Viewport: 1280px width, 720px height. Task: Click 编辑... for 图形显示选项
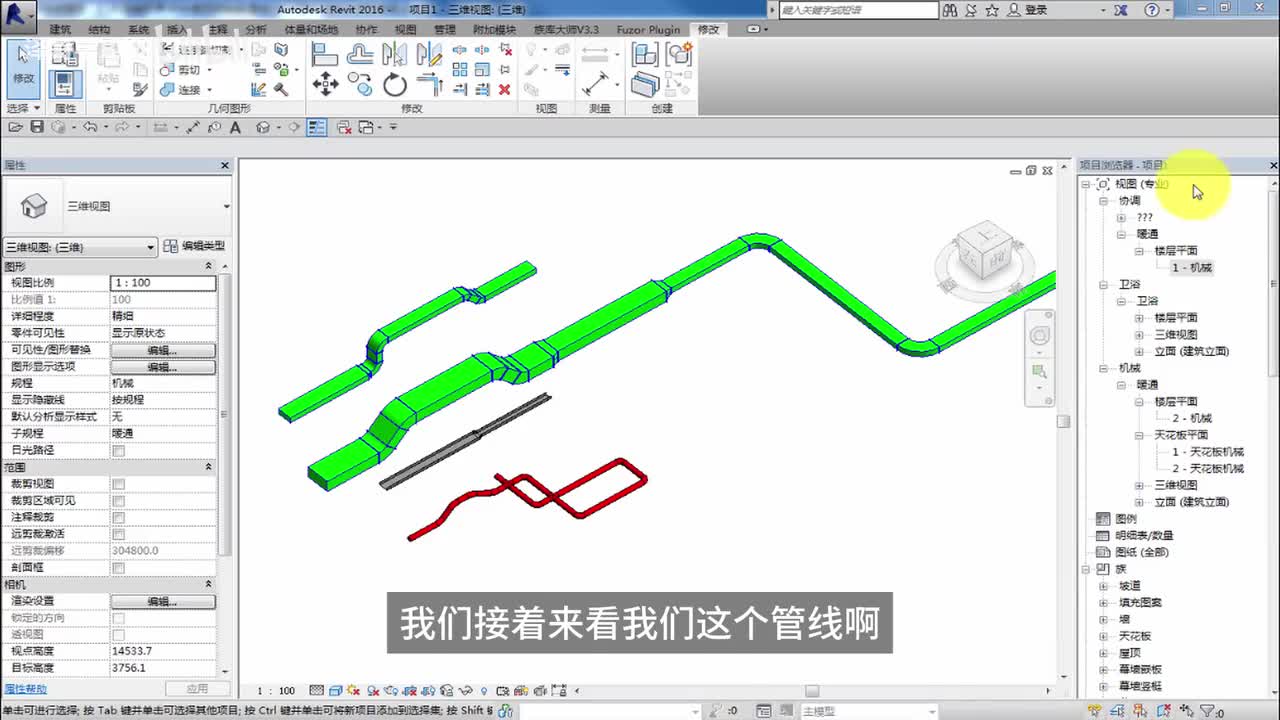point(162,367)
